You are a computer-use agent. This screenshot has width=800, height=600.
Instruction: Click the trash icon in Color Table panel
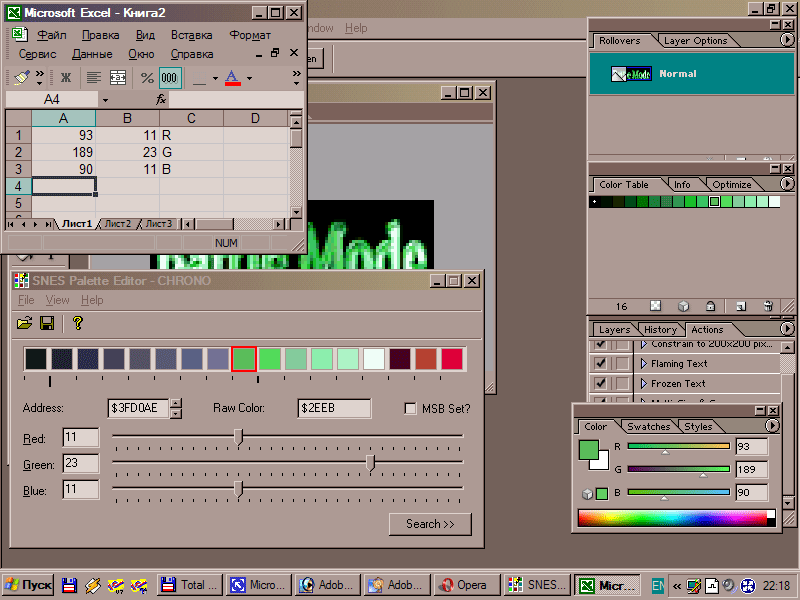tap(768, 306)
